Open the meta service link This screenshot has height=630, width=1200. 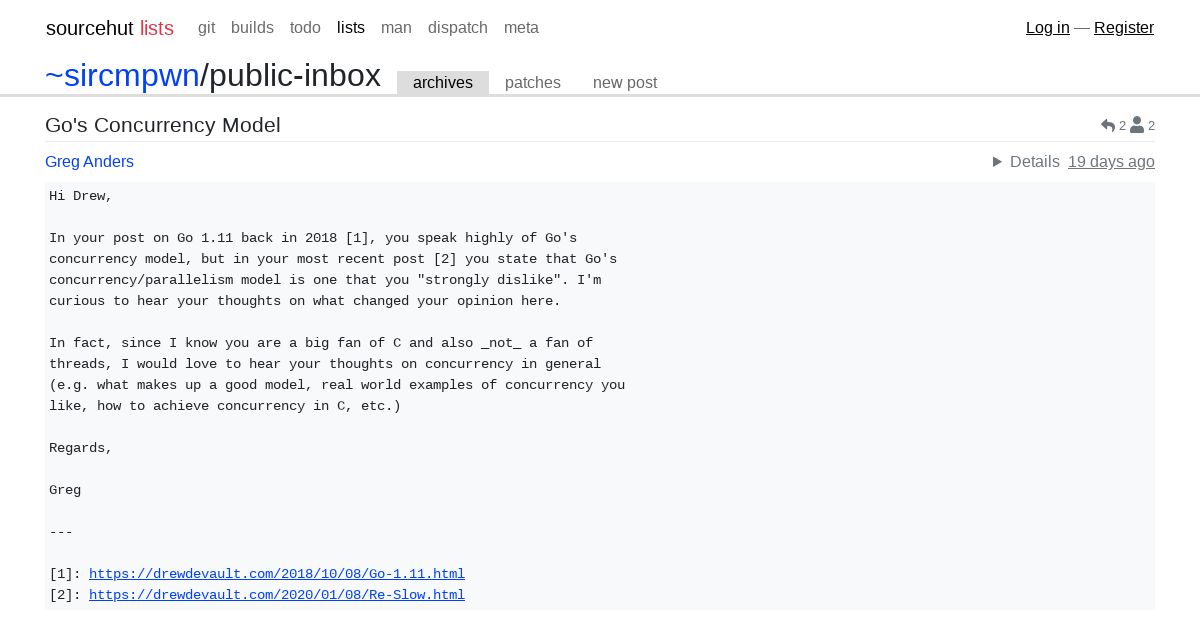pos(521,28)
